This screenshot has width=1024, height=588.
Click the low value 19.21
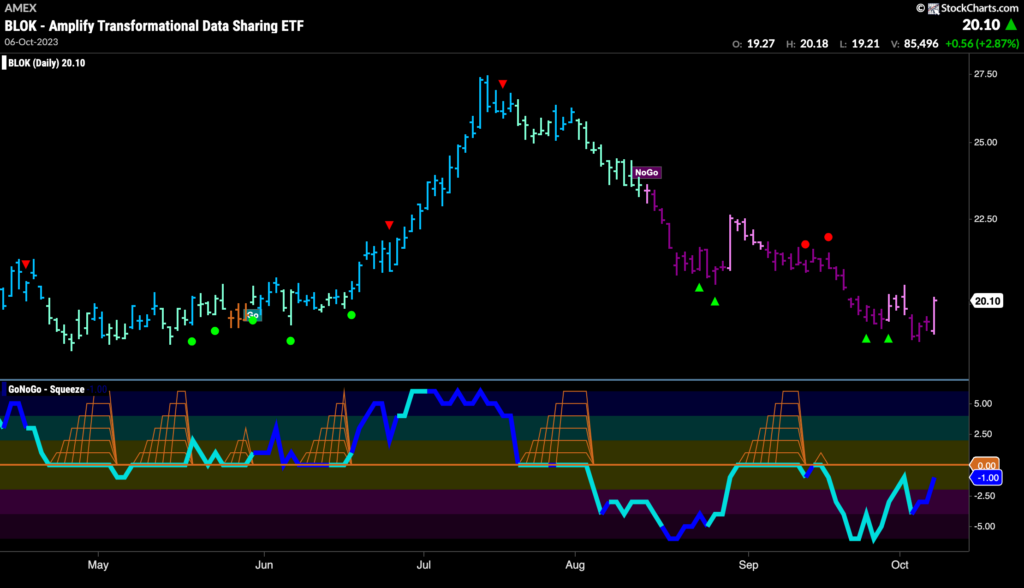[865, 44]
